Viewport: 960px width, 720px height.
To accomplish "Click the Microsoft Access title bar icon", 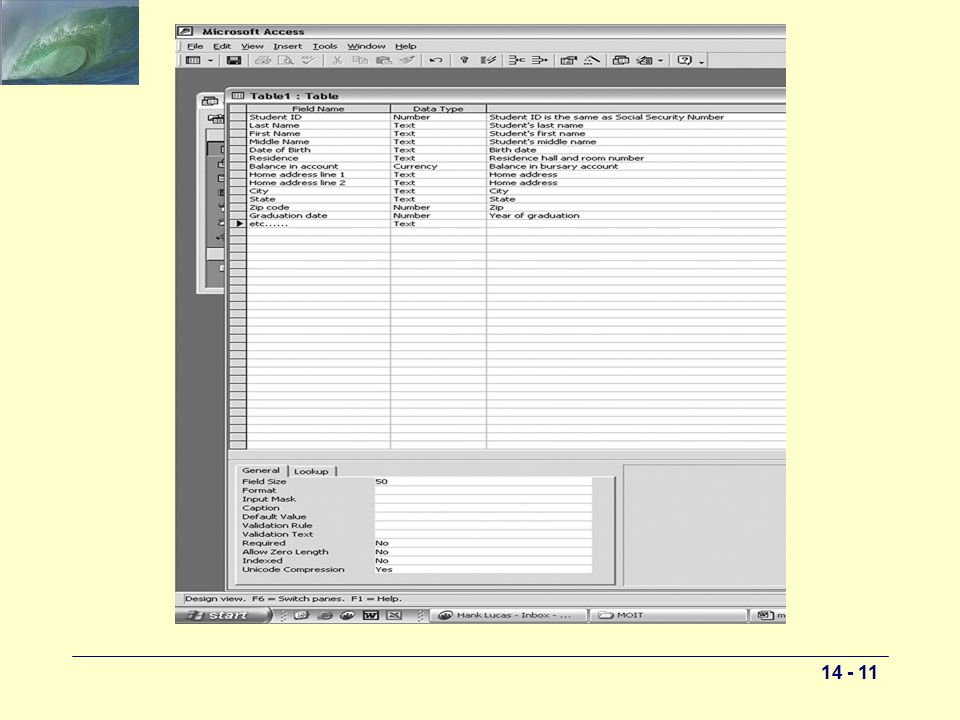I will pyautogui.click(x=186, y=31).
